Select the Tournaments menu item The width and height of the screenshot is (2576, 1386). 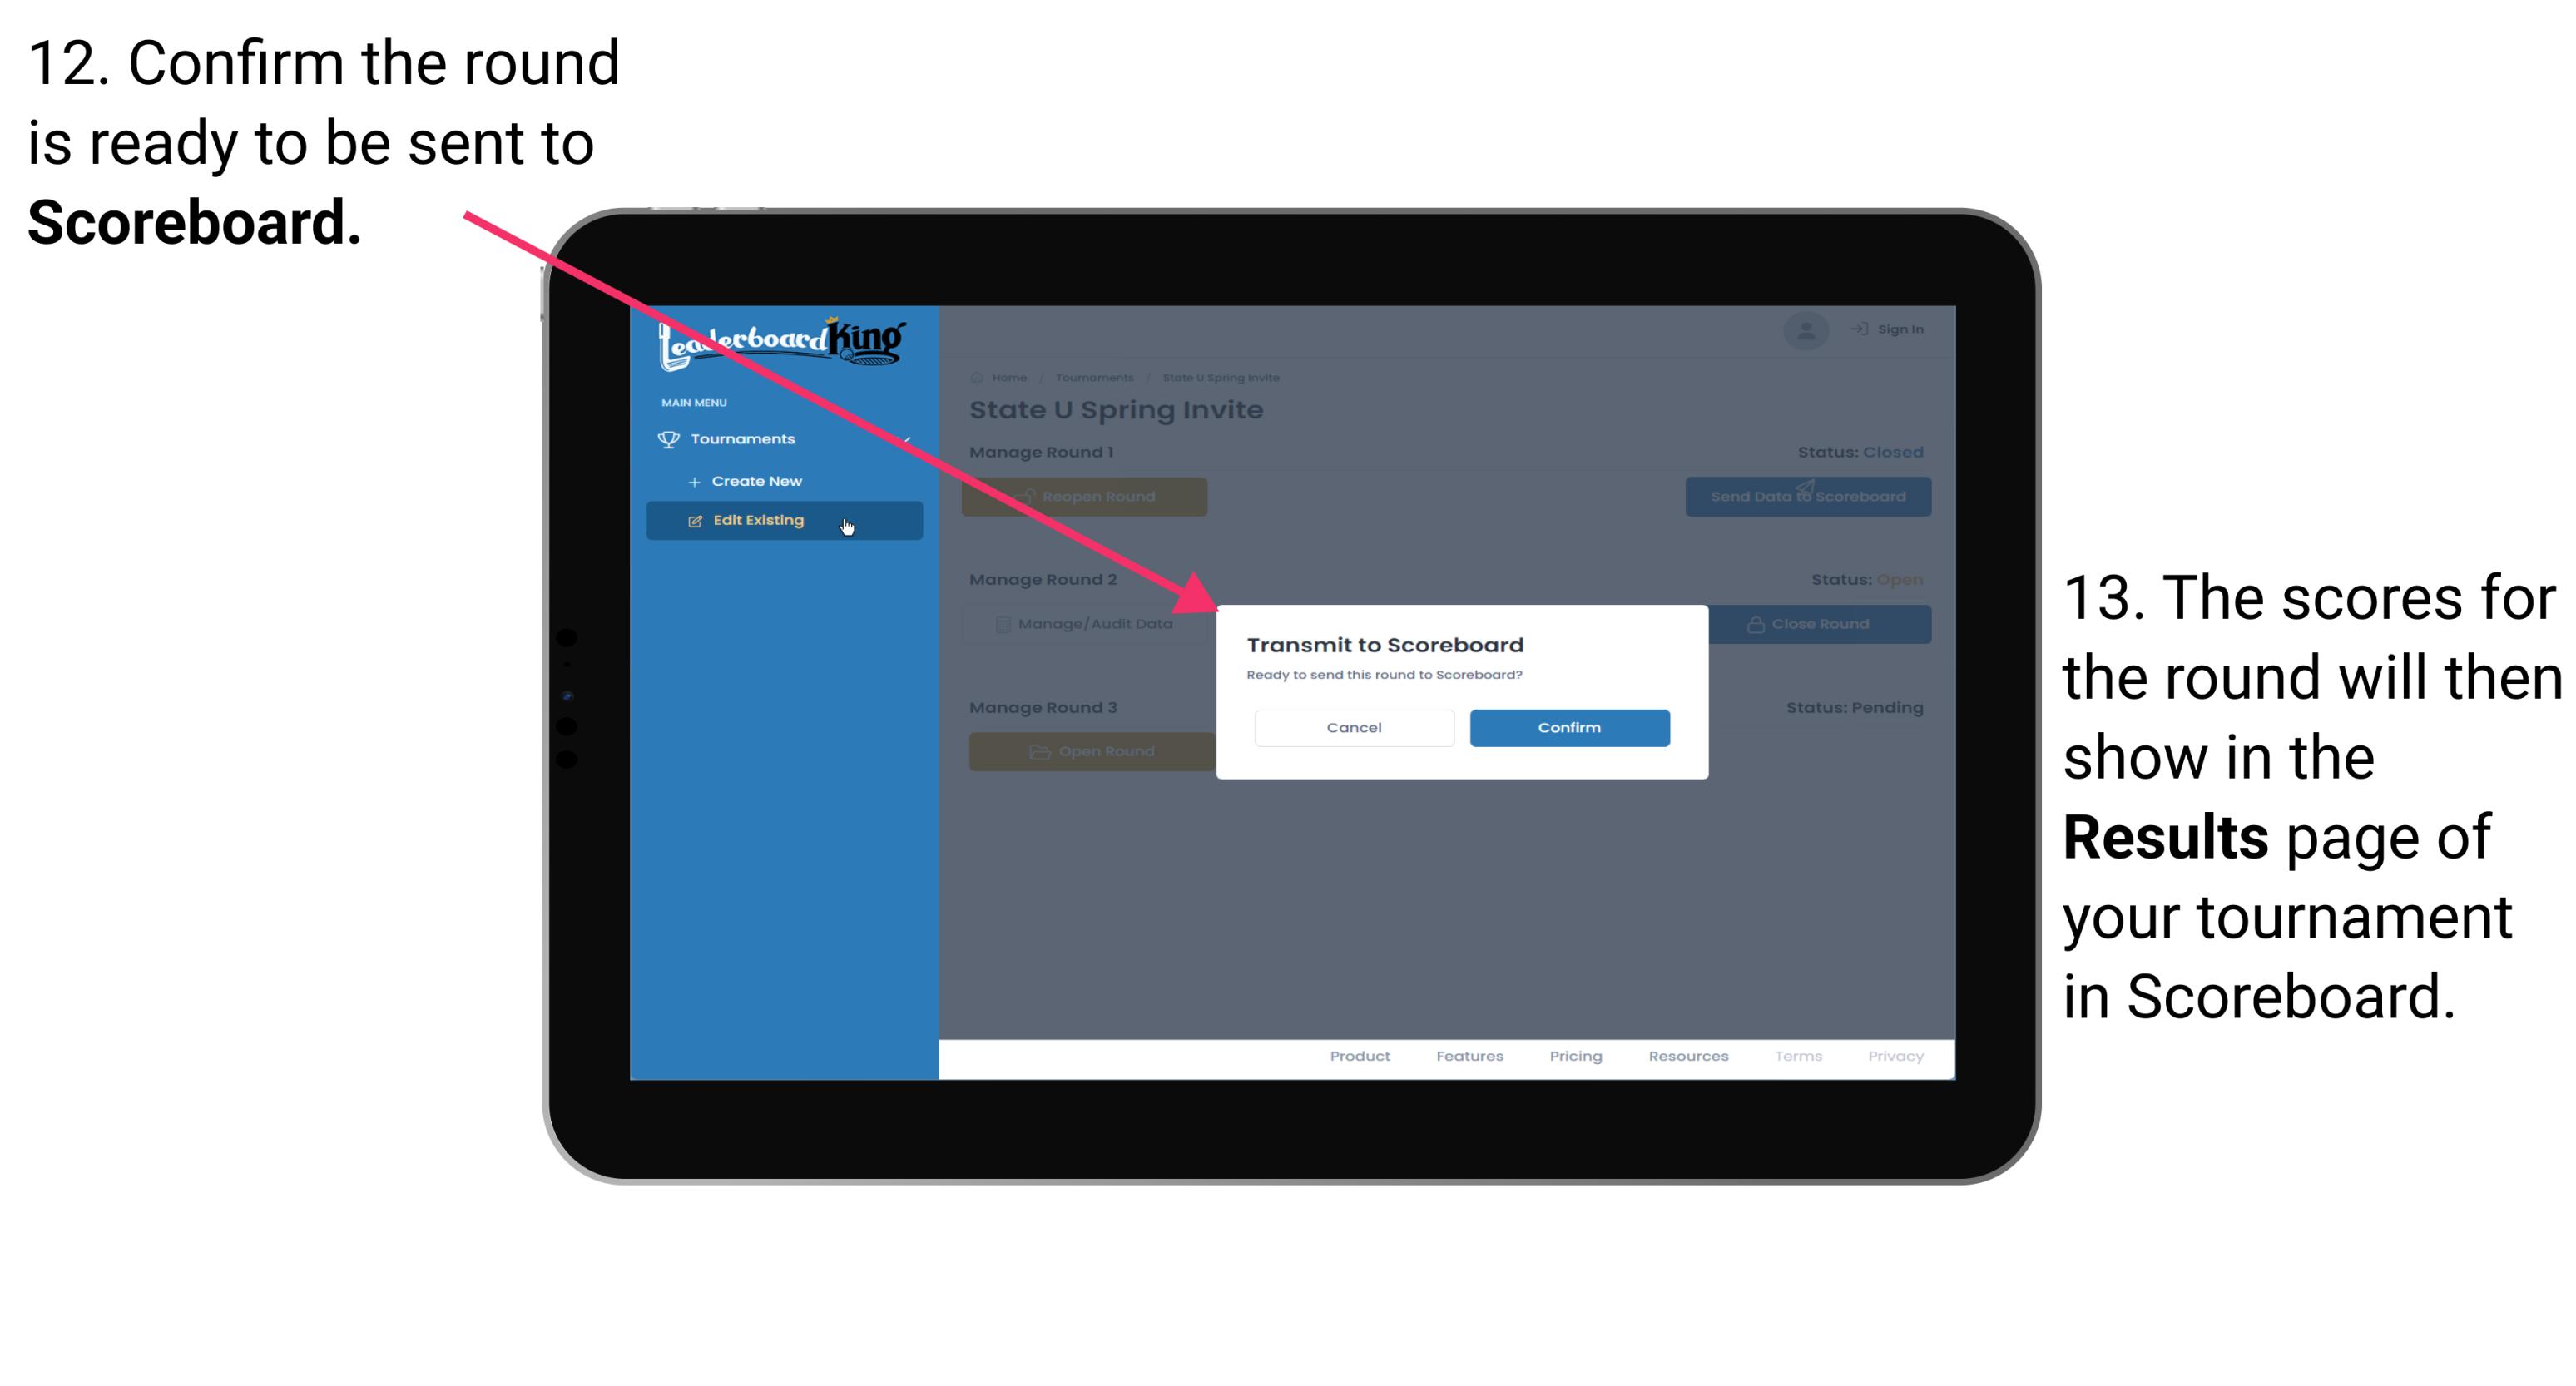pos(745,438)
